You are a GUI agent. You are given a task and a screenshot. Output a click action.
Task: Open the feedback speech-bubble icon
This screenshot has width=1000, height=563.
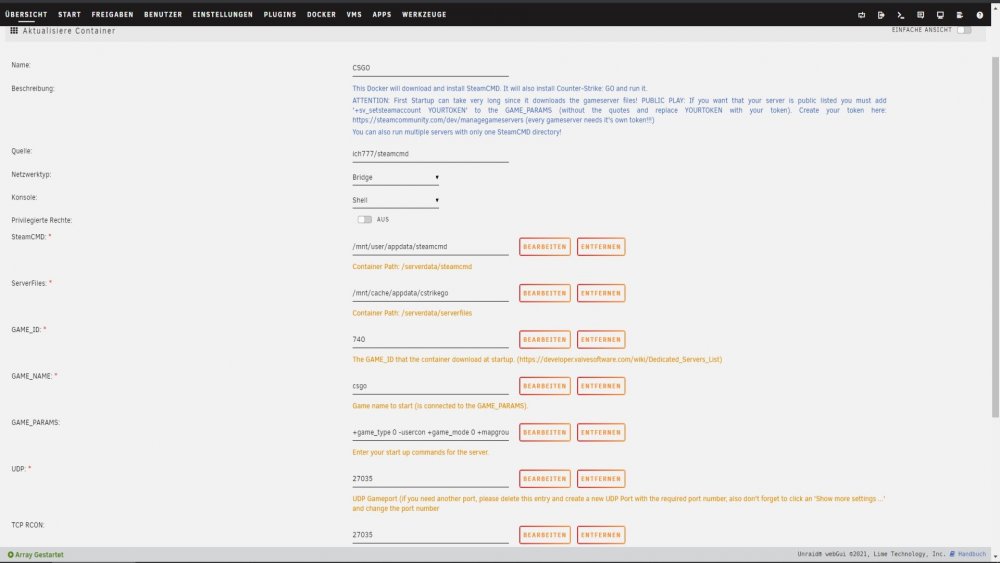pyautogui.click(x=920, y=15)
